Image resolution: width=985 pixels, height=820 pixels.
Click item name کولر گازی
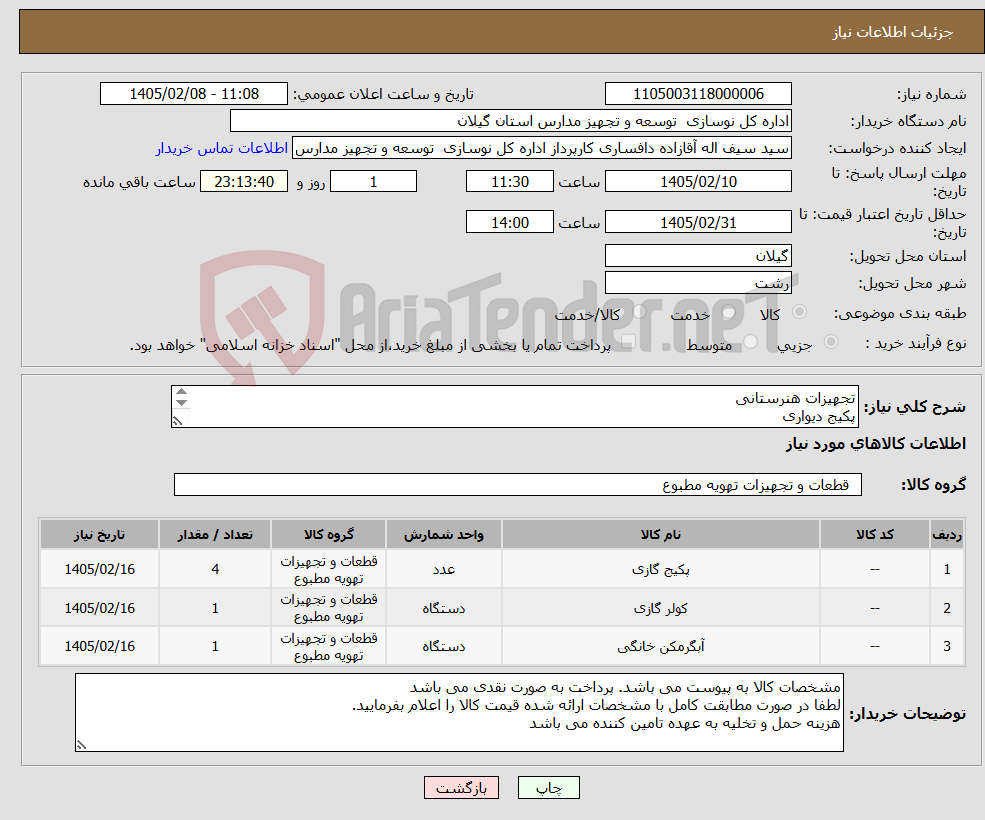[661, 608]
